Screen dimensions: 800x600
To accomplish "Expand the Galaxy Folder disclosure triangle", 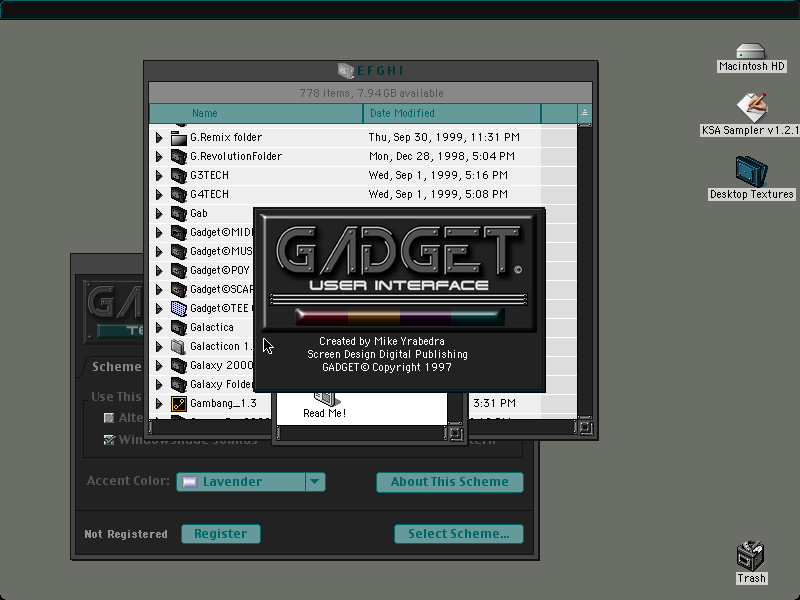I will point(159,384).
